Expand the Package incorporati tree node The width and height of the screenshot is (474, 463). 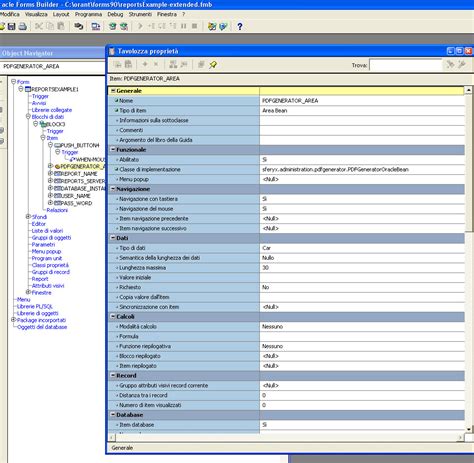[x=14, y=320]
